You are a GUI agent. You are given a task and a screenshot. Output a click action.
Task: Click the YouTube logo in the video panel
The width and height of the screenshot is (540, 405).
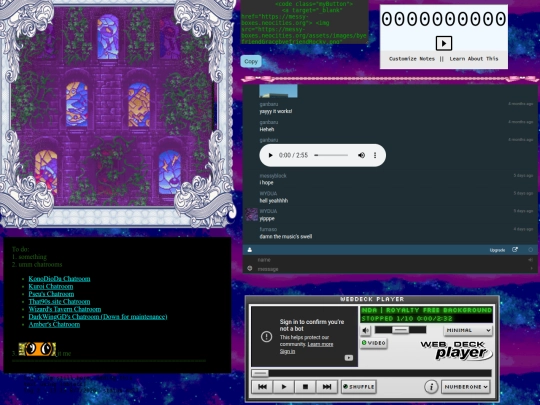point(349,358)
